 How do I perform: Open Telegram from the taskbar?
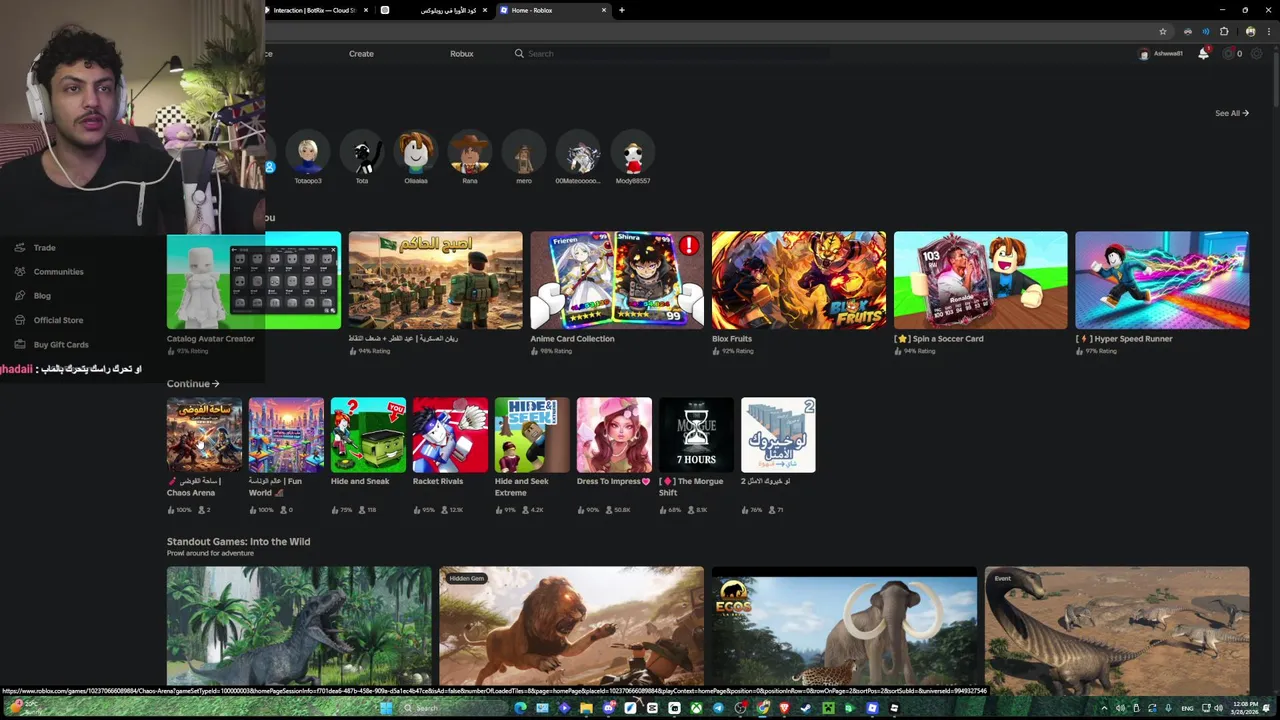(x=718, y=708)
